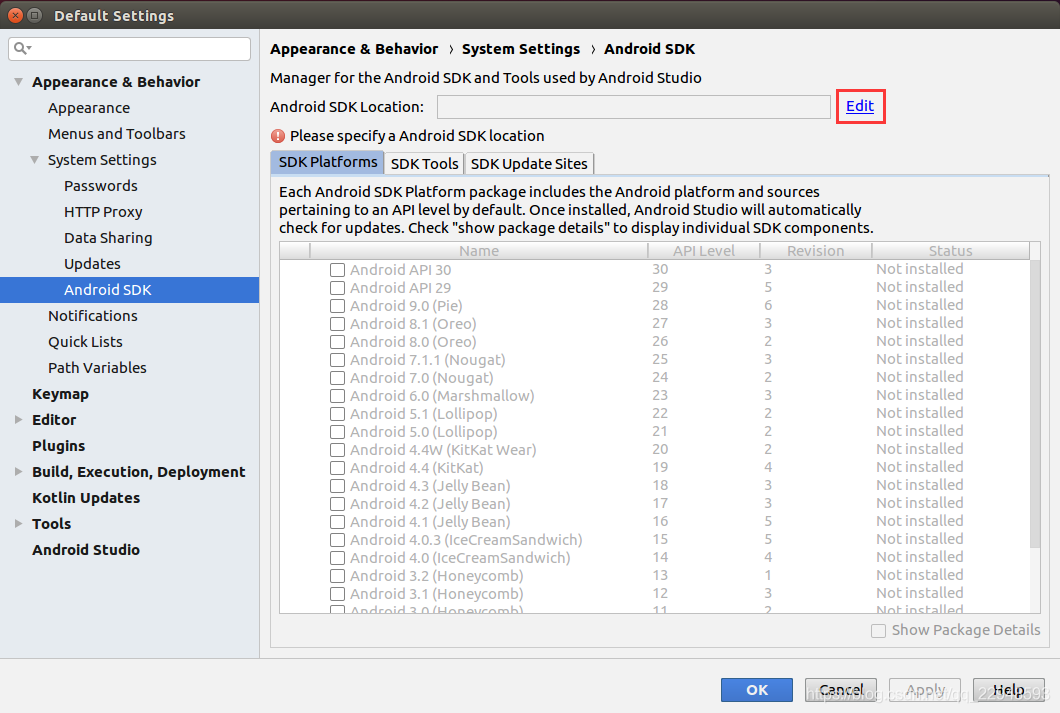1060x713 pixels.
Task: Open Plugins settings
Action: point(58,446)
